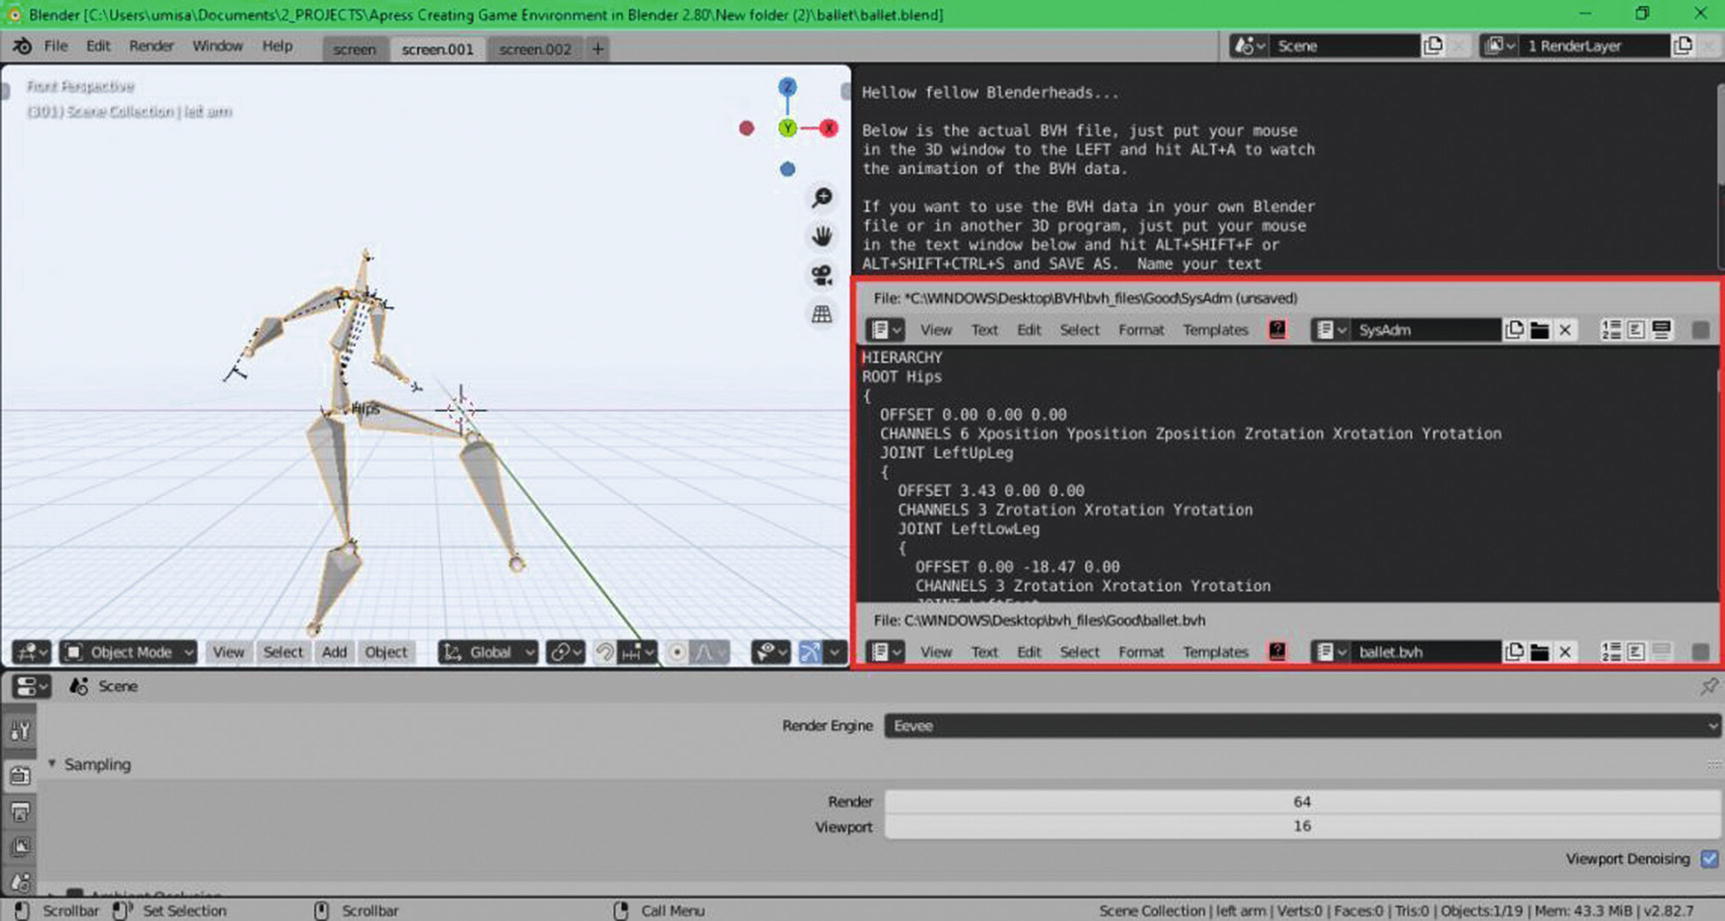Toggle the gizmo display button in the viewport header
The height and width of the screenshot is (921, 1725).
(810, 652)
